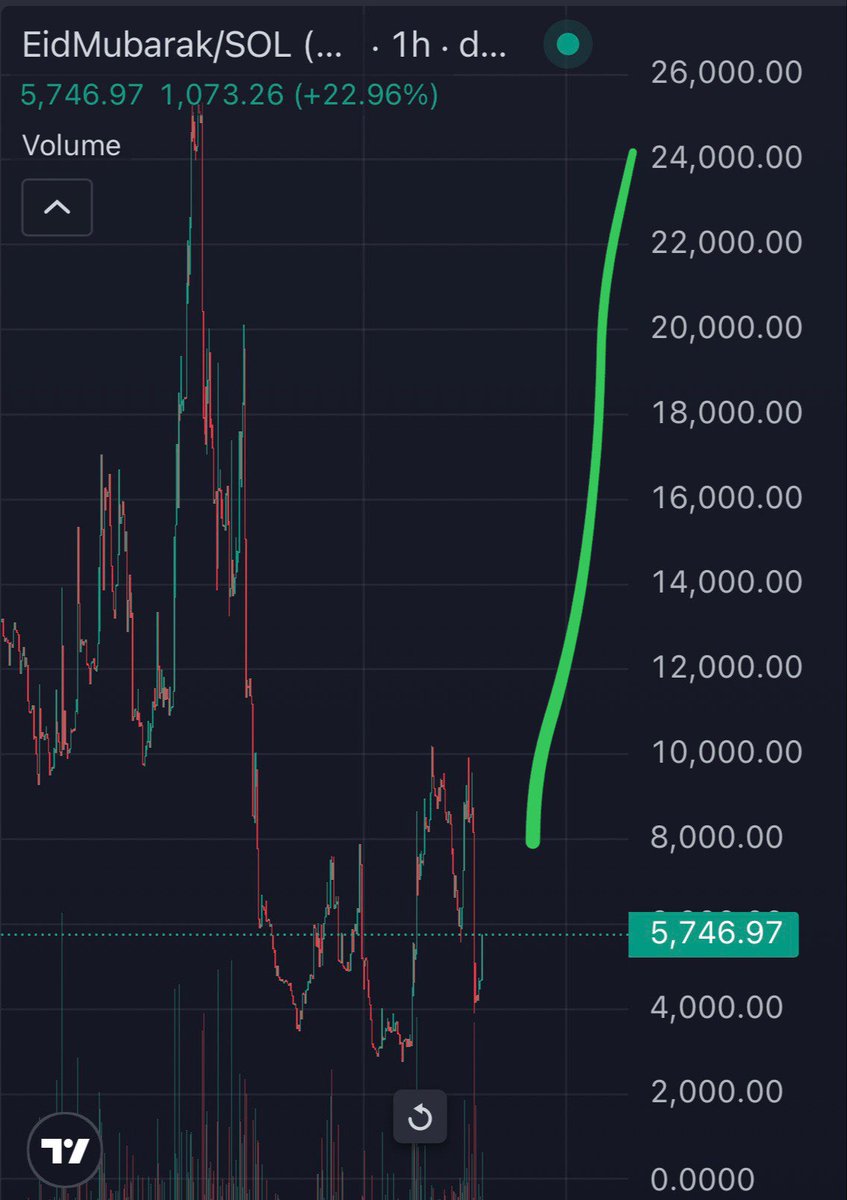This screenshot has width=847, height=1200.
Task: Open the truncated interval menu next to 1h
Action: point(480,45)
